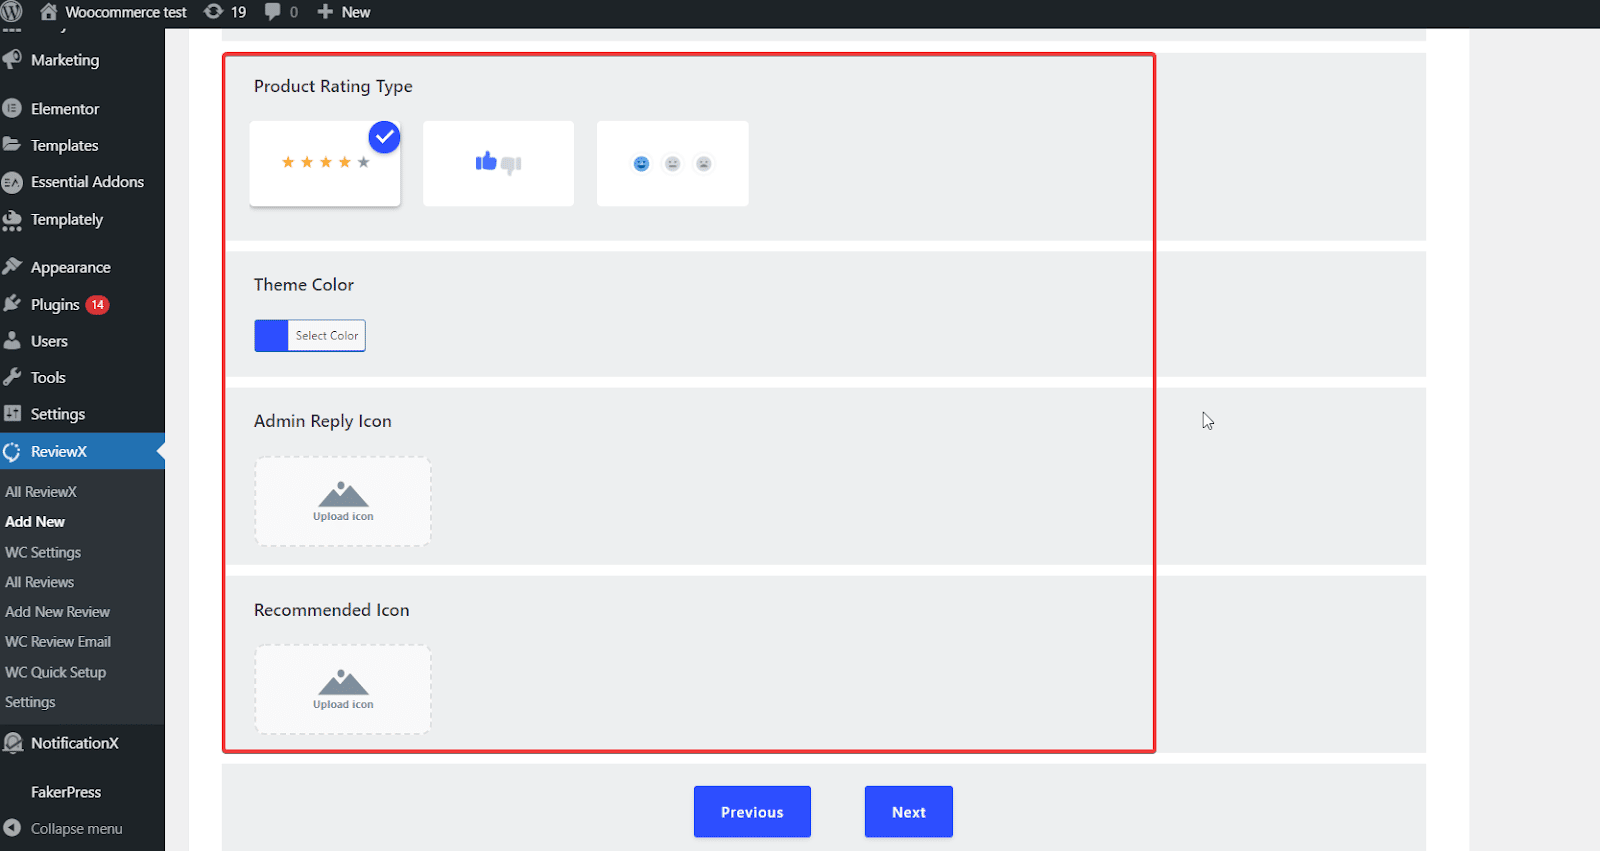Click the NotificationX icon

[12, 743]
